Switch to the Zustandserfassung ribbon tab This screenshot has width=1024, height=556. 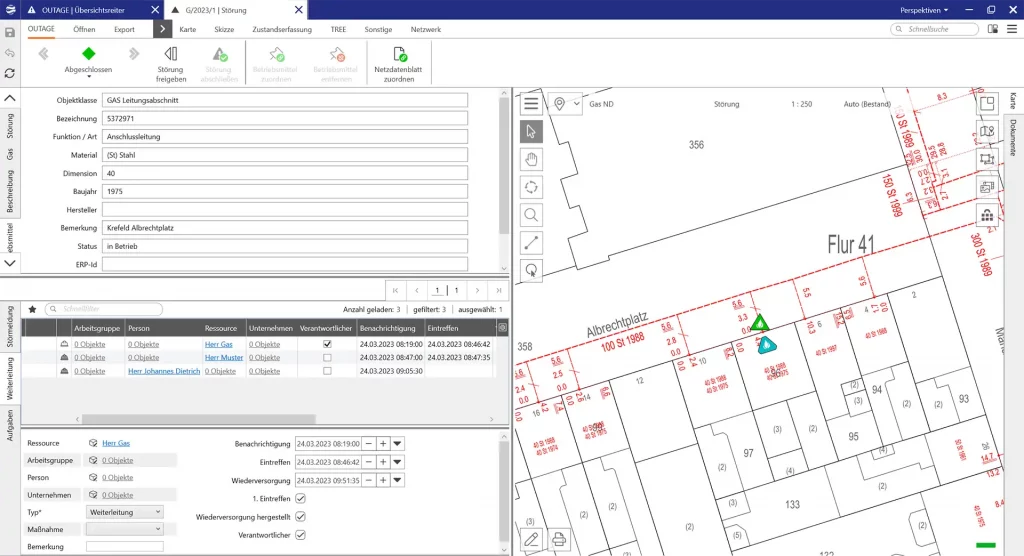281,30
